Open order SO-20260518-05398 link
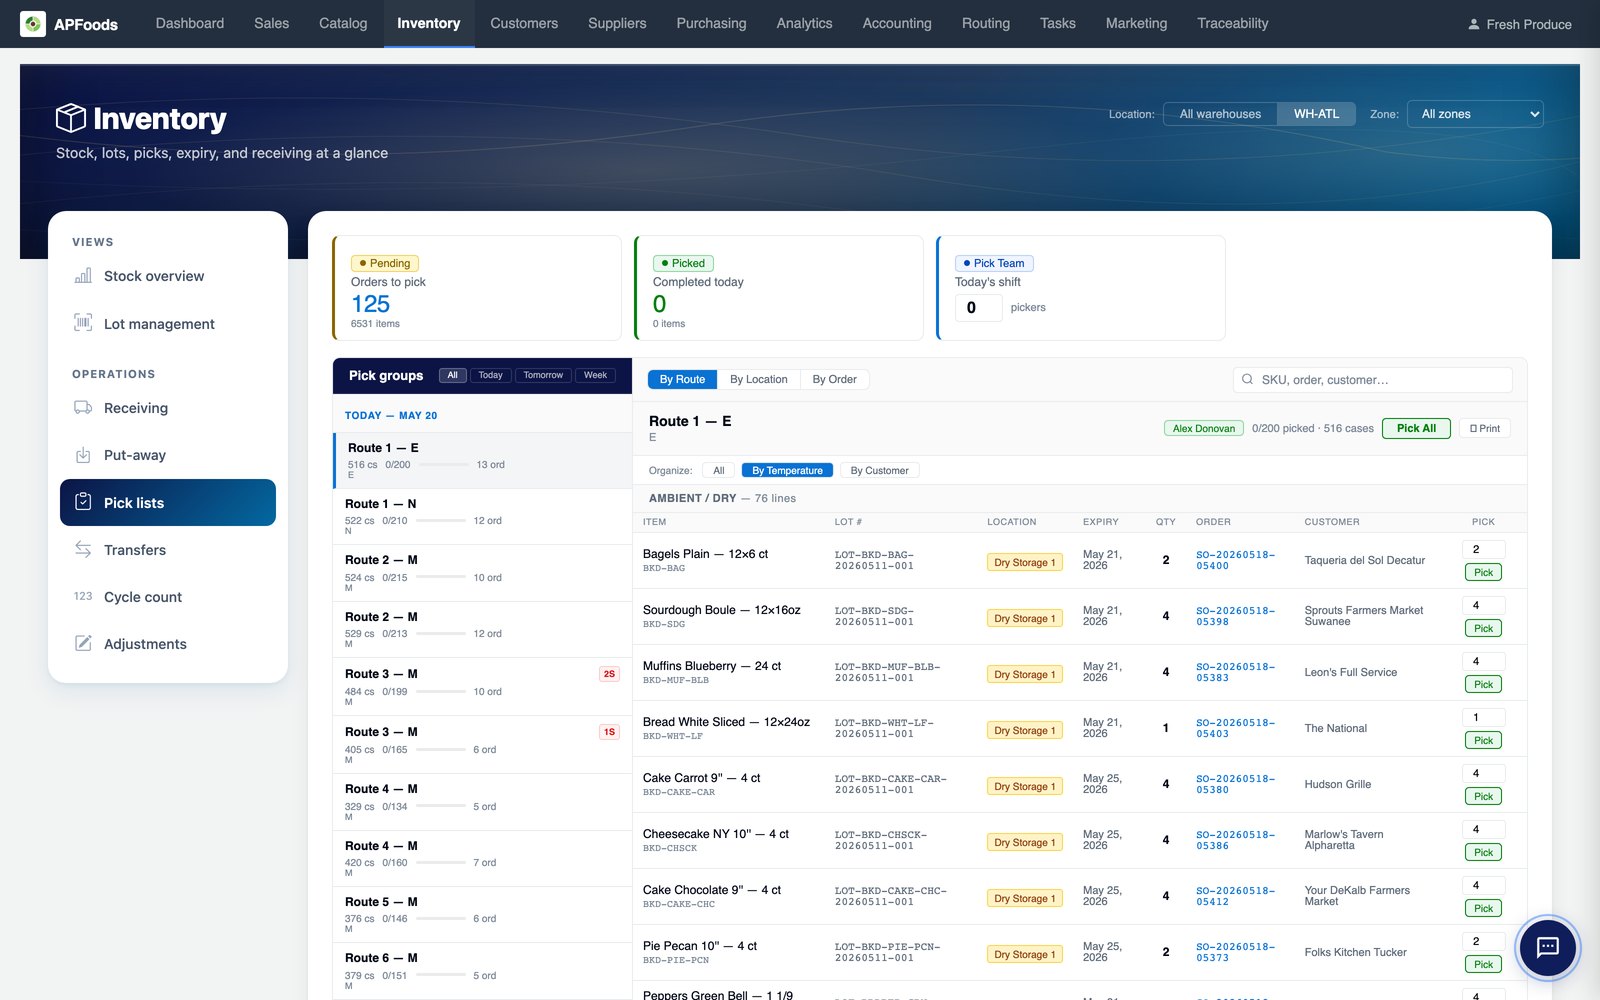The width and height of the screenshot is (1600, 1000). pyautogui.click(x=1235, y=616)
